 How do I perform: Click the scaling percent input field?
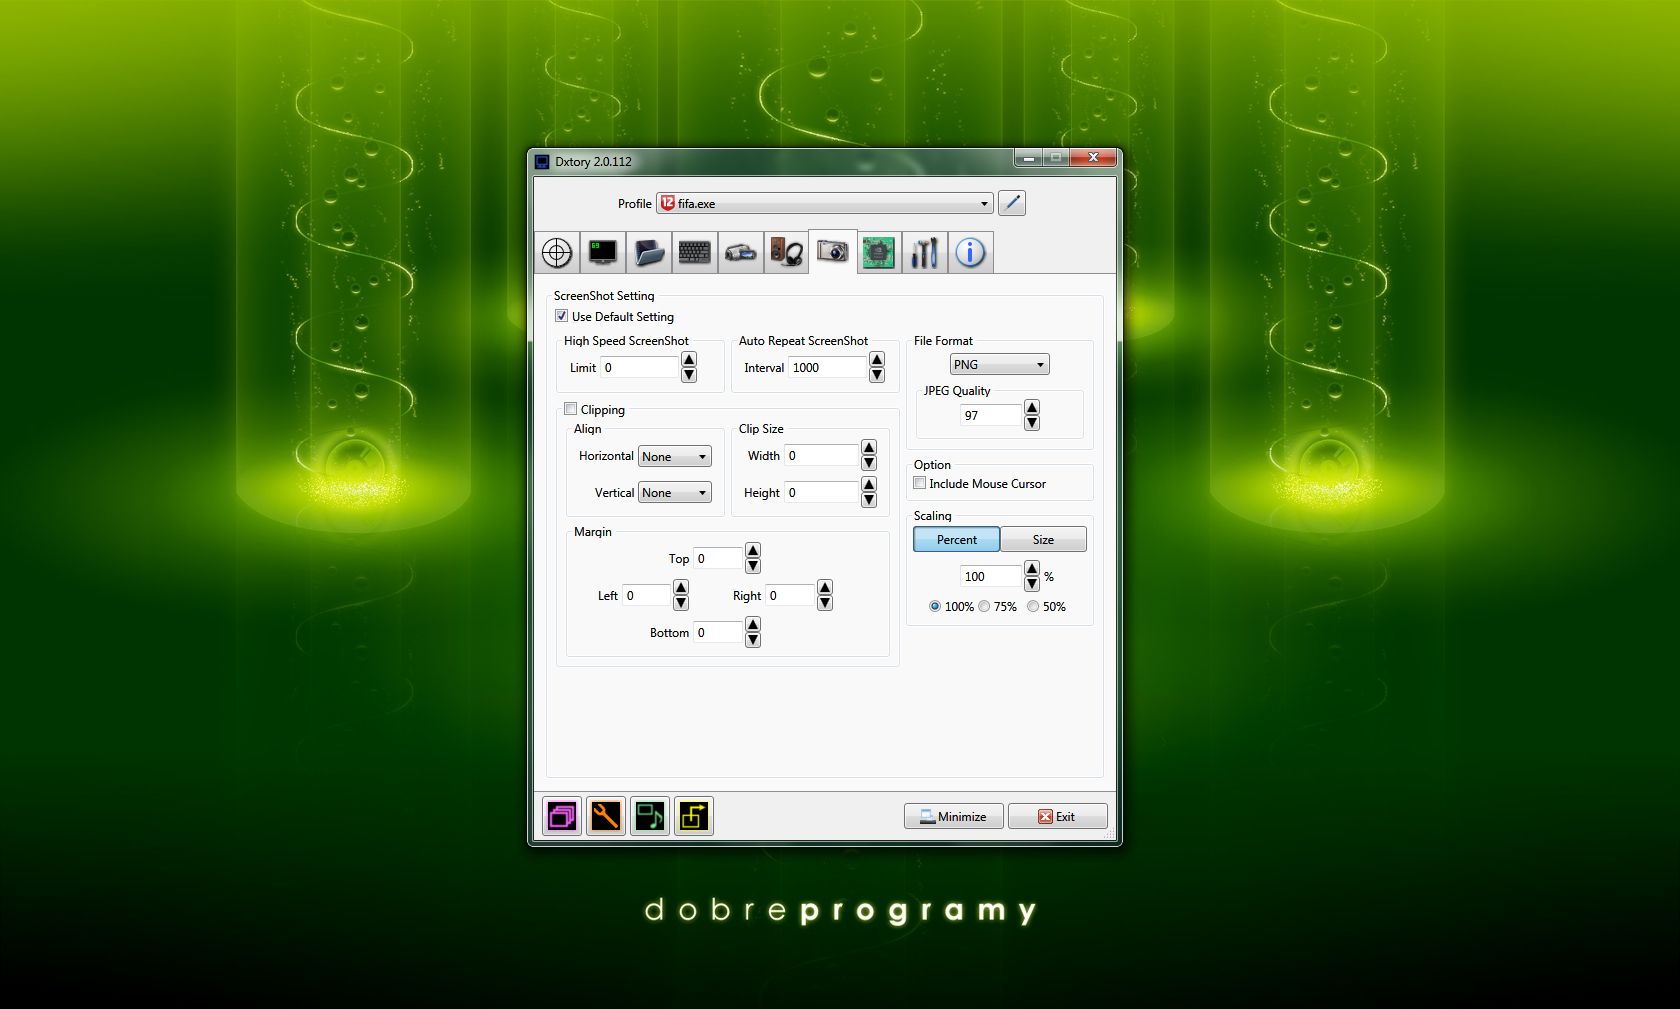pyautogui.click(x=991, y=576)
